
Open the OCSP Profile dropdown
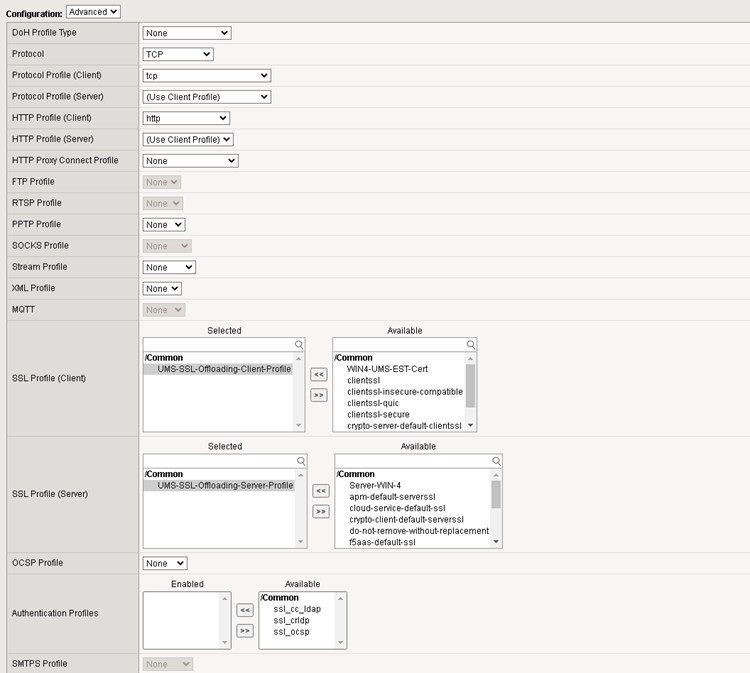163,563
